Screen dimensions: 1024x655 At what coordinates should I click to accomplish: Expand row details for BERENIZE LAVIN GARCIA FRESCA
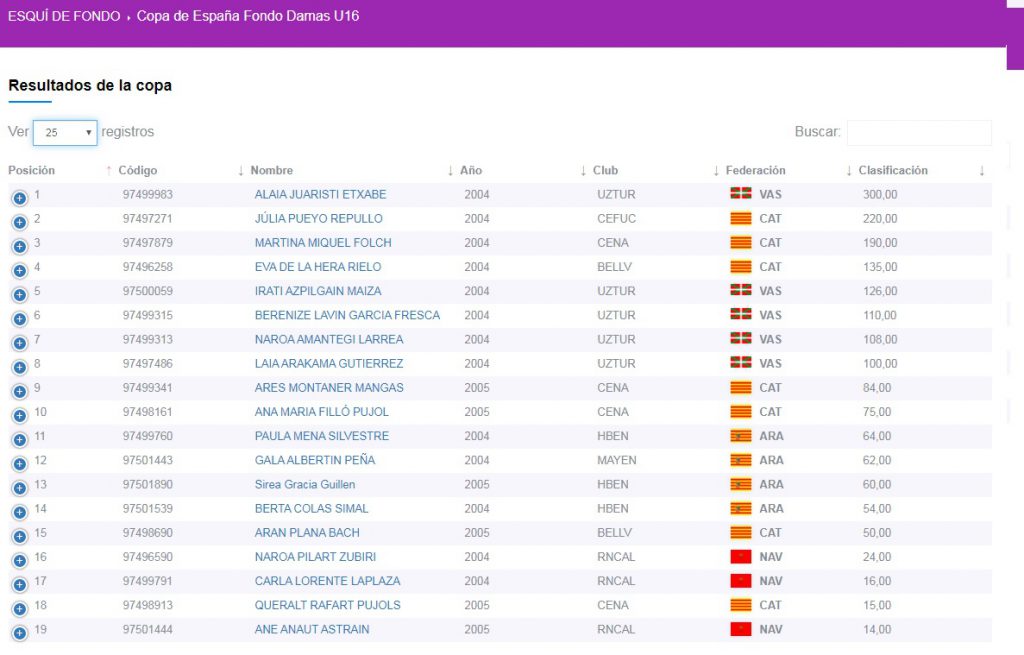(20, 319)
